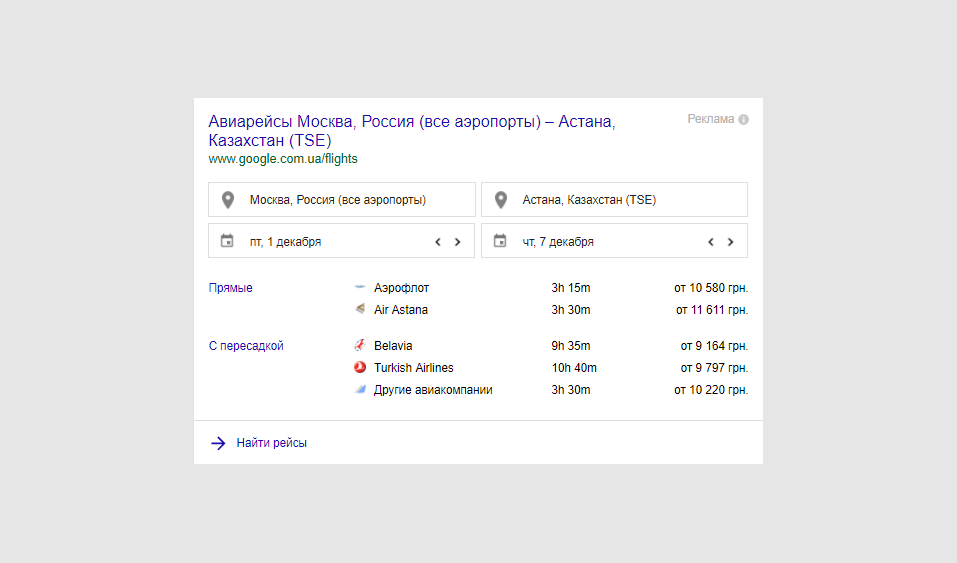
Task: Click the Реклама ad label
Action: [x=710, y=119]
